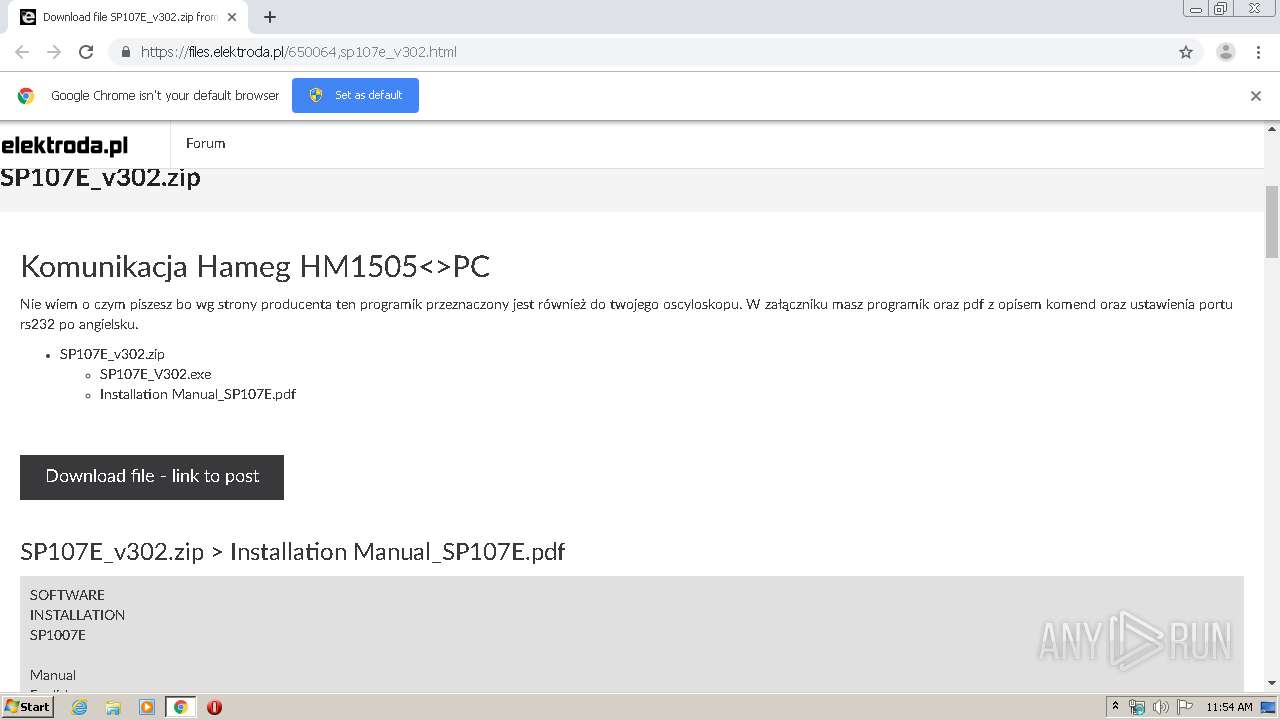This screenshot has width=1280, height=720.
Task: Launch Internet Explorer from taskbar
Action: [x=79, y=707]
